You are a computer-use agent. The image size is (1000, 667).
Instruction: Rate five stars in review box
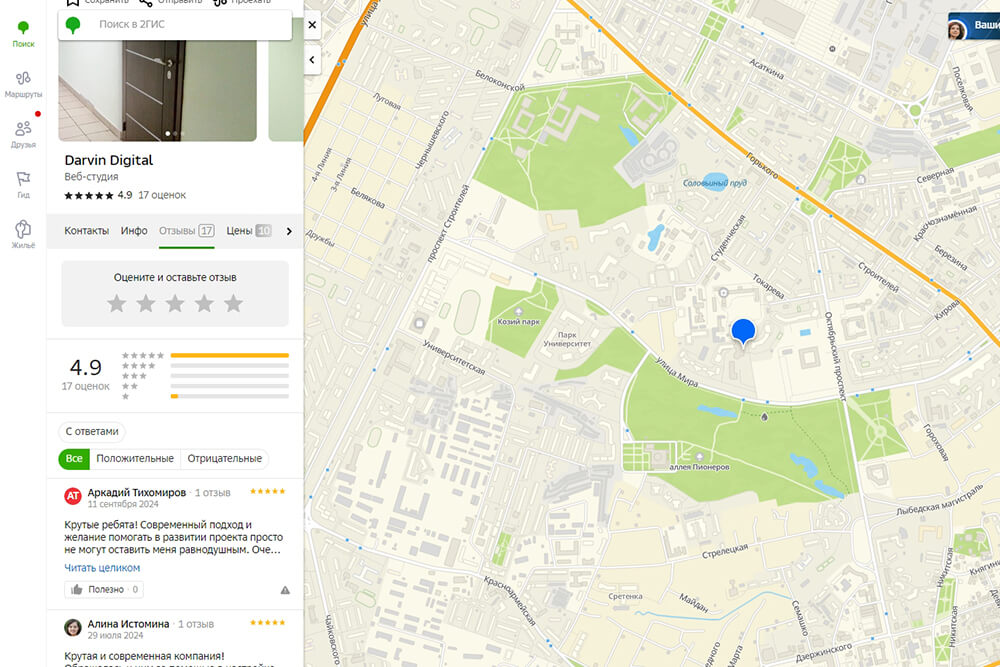point(233,304)
